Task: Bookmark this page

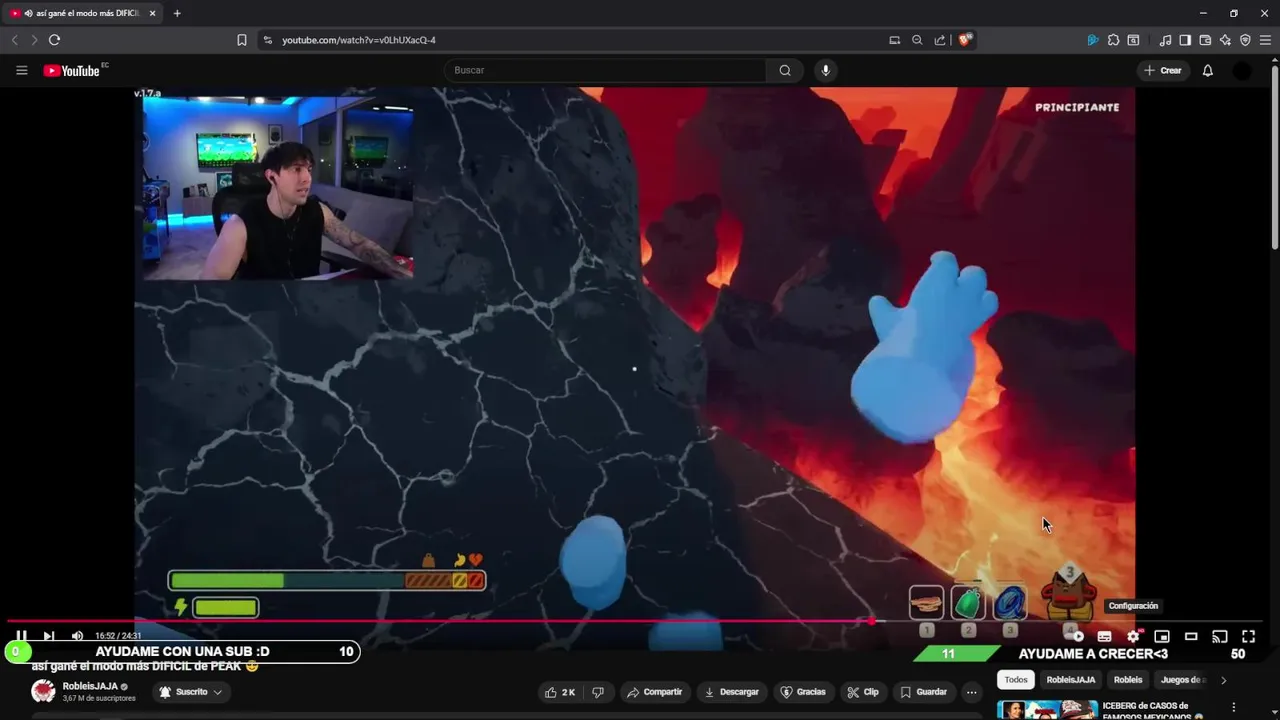Action: (242, 40)
